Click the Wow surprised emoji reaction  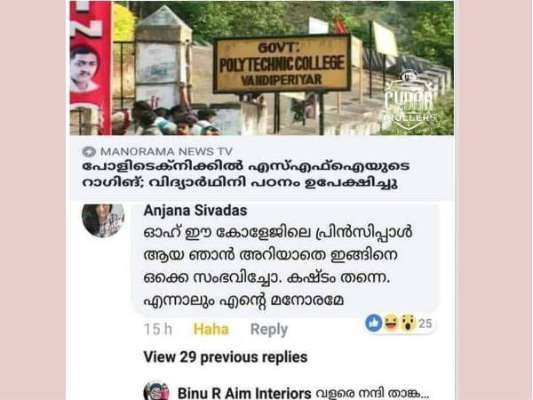(408, 323)
